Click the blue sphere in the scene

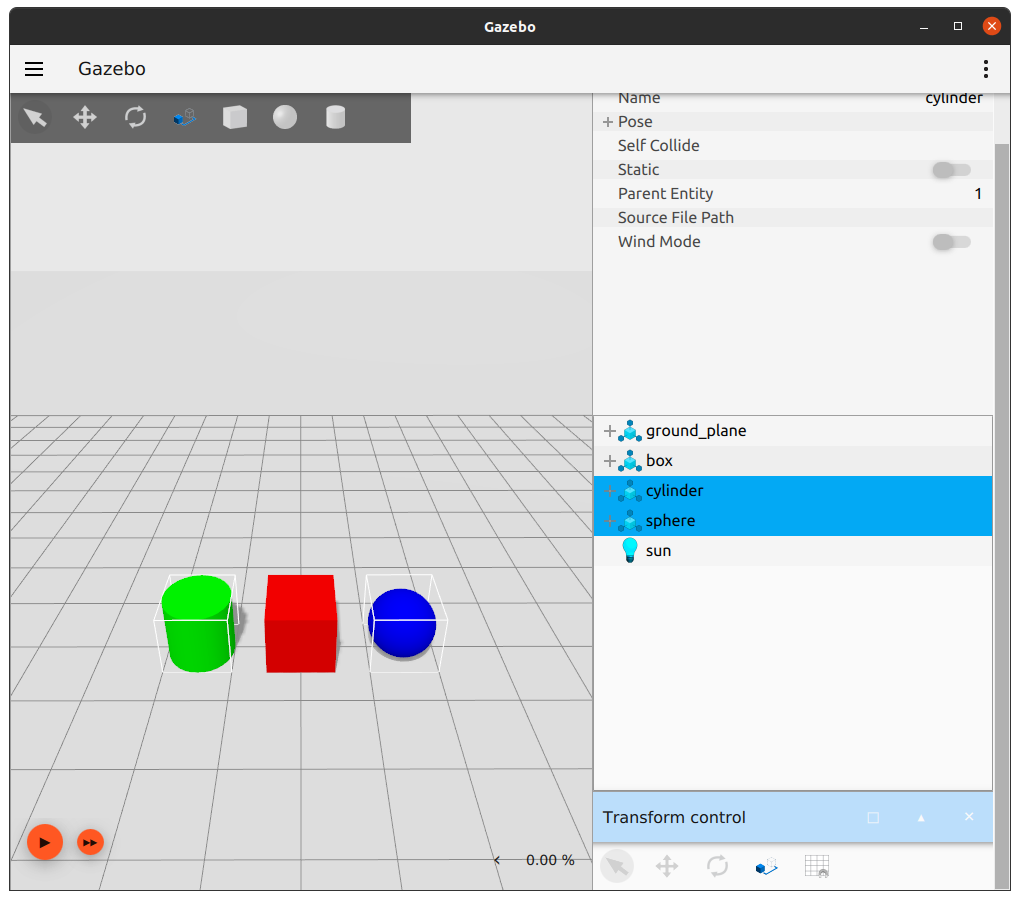click(x=402, y=623)
